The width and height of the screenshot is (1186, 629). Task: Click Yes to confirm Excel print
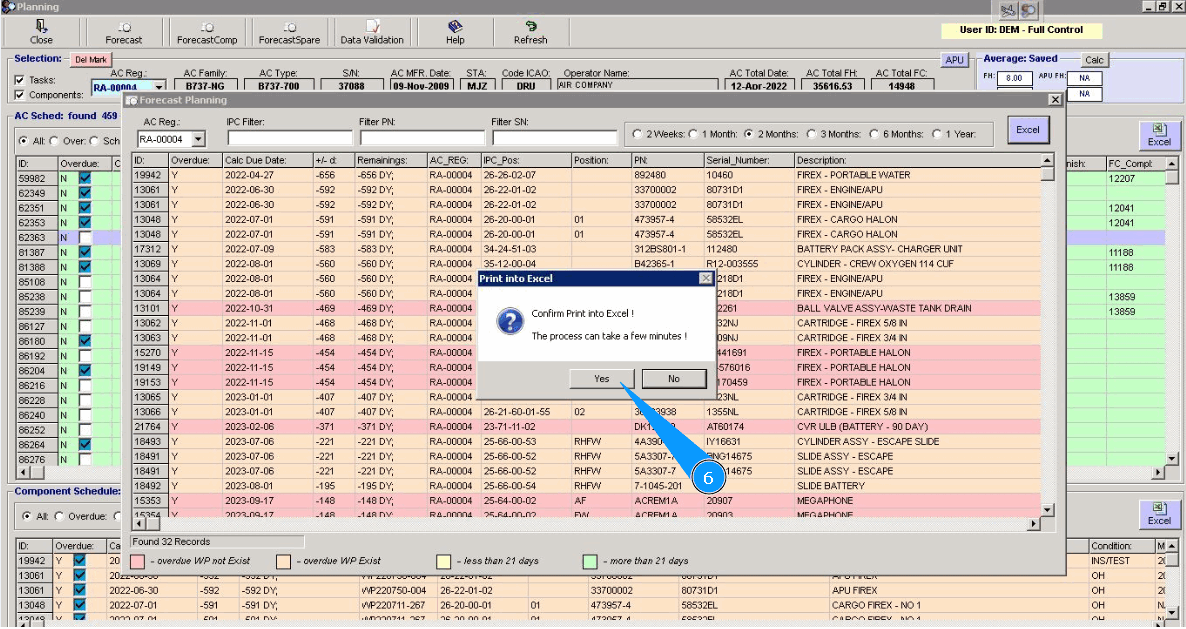pyautogui.click(x=602, y=379)
